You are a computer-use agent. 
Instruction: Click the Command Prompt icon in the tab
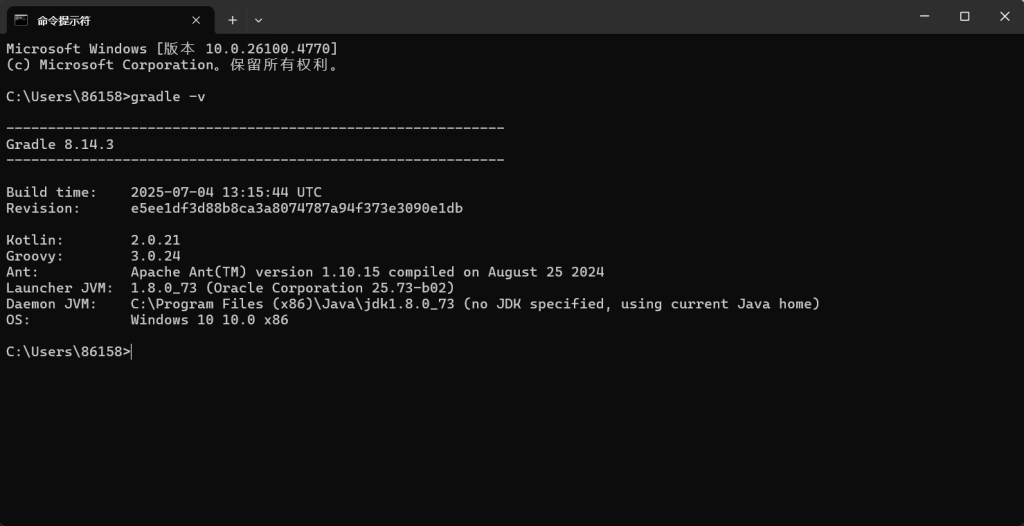[x=20, y=19]
